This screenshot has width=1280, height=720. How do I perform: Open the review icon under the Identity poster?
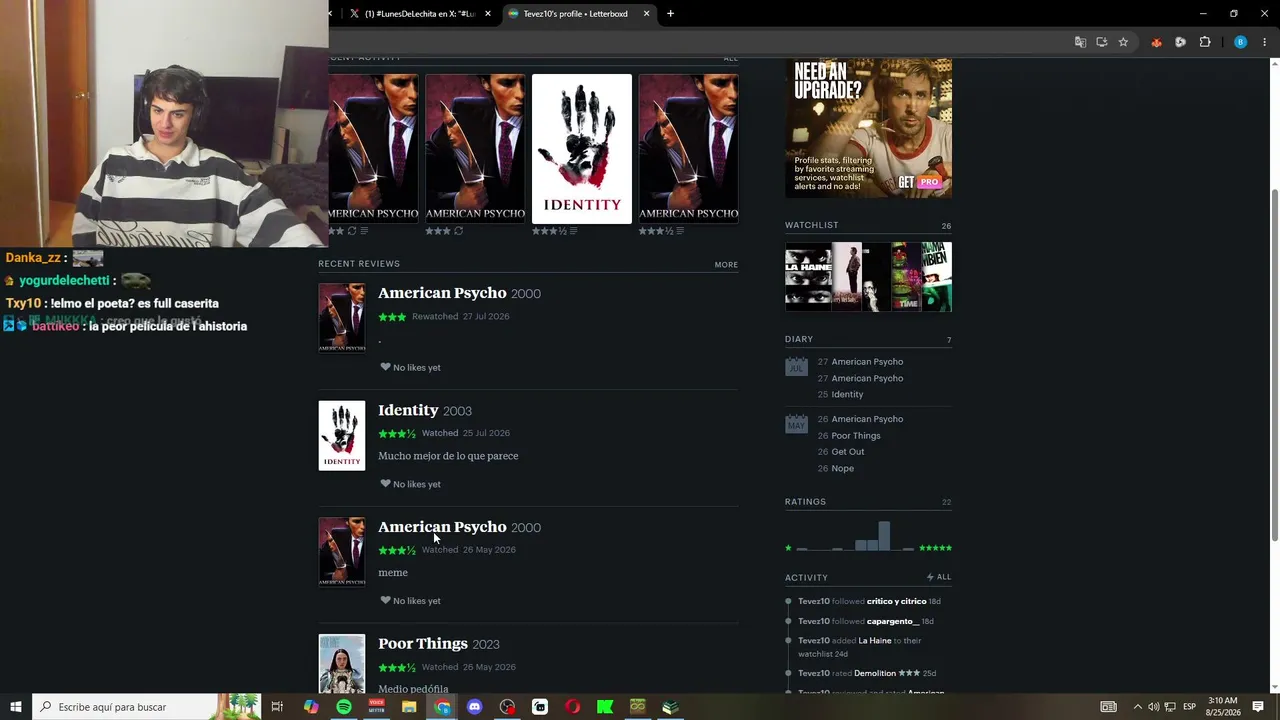click(575, 231)
